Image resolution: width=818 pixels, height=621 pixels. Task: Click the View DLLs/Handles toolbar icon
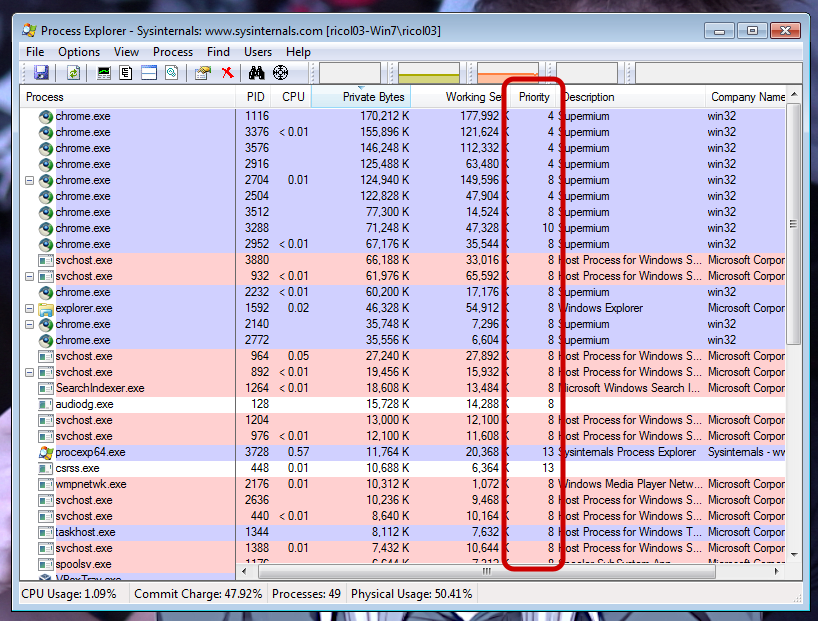172,73
